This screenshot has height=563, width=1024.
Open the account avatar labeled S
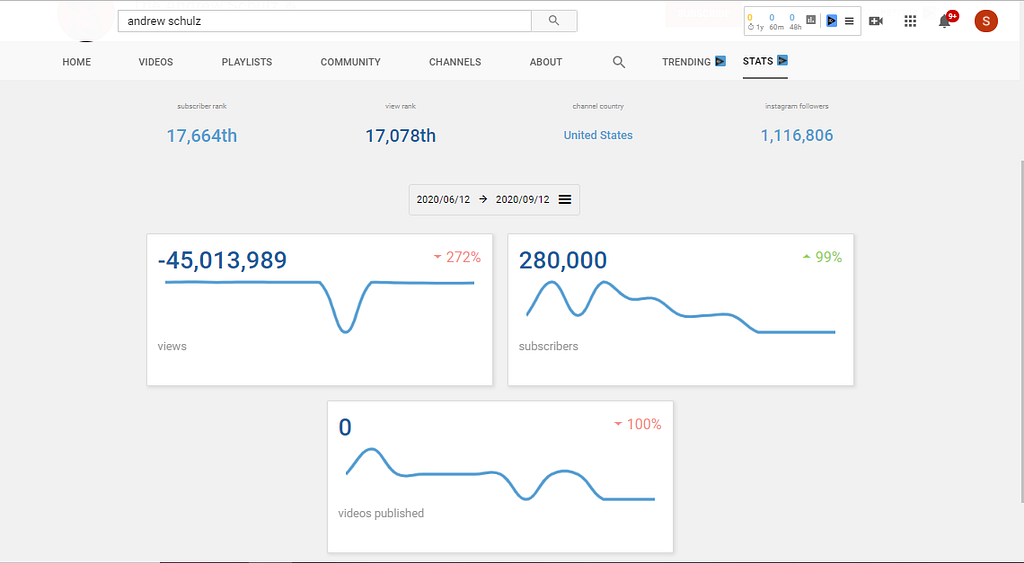985,21
